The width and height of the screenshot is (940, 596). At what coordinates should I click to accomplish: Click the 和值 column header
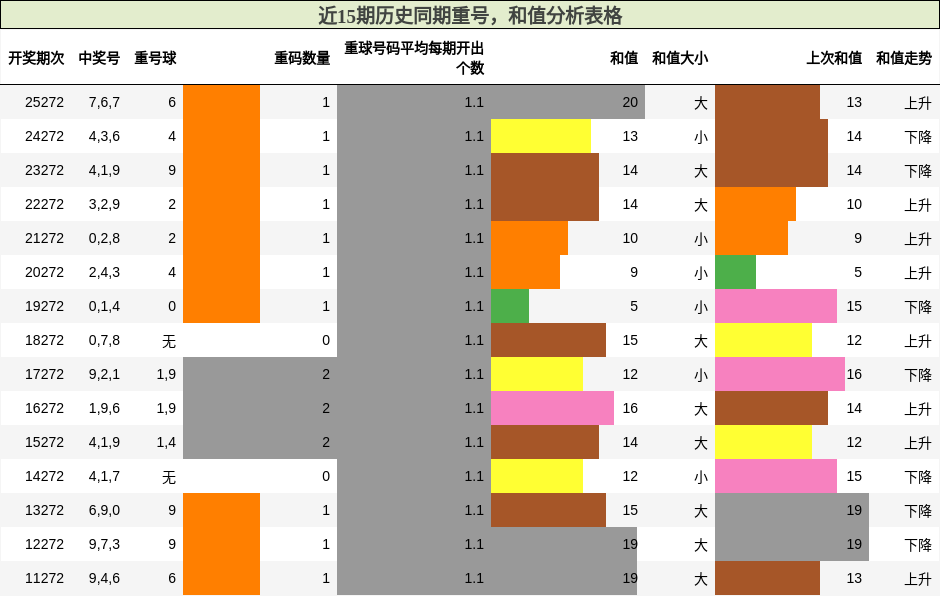(624, 58)
